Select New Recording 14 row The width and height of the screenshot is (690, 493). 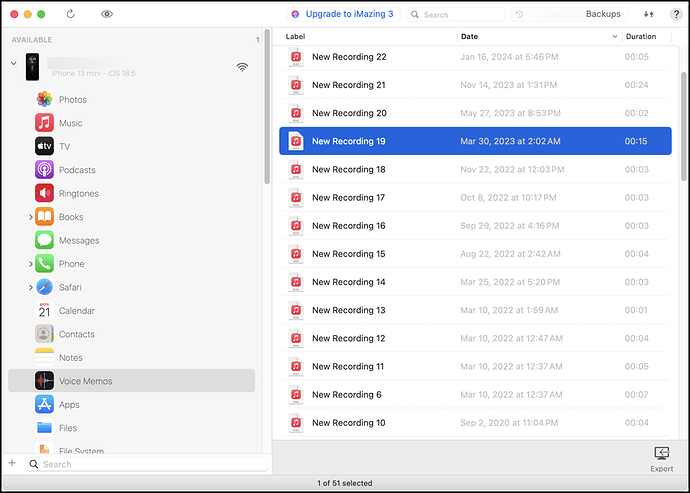(x=475, y=282)
